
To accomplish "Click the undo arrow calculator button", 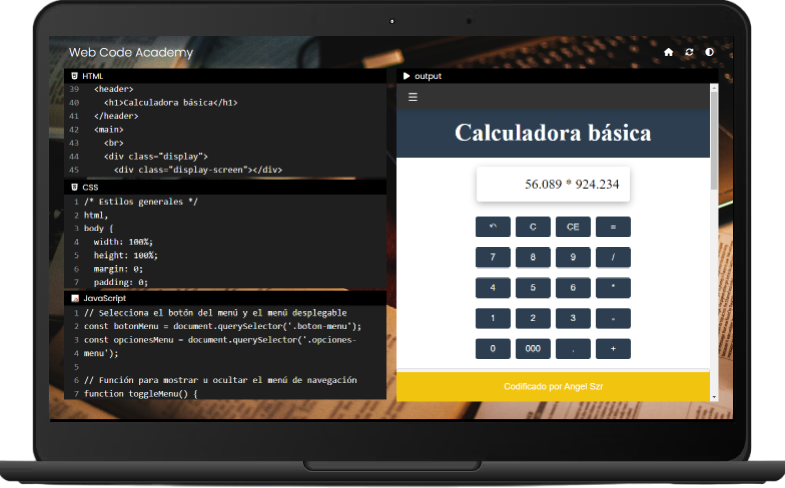I will coord(492,227).
